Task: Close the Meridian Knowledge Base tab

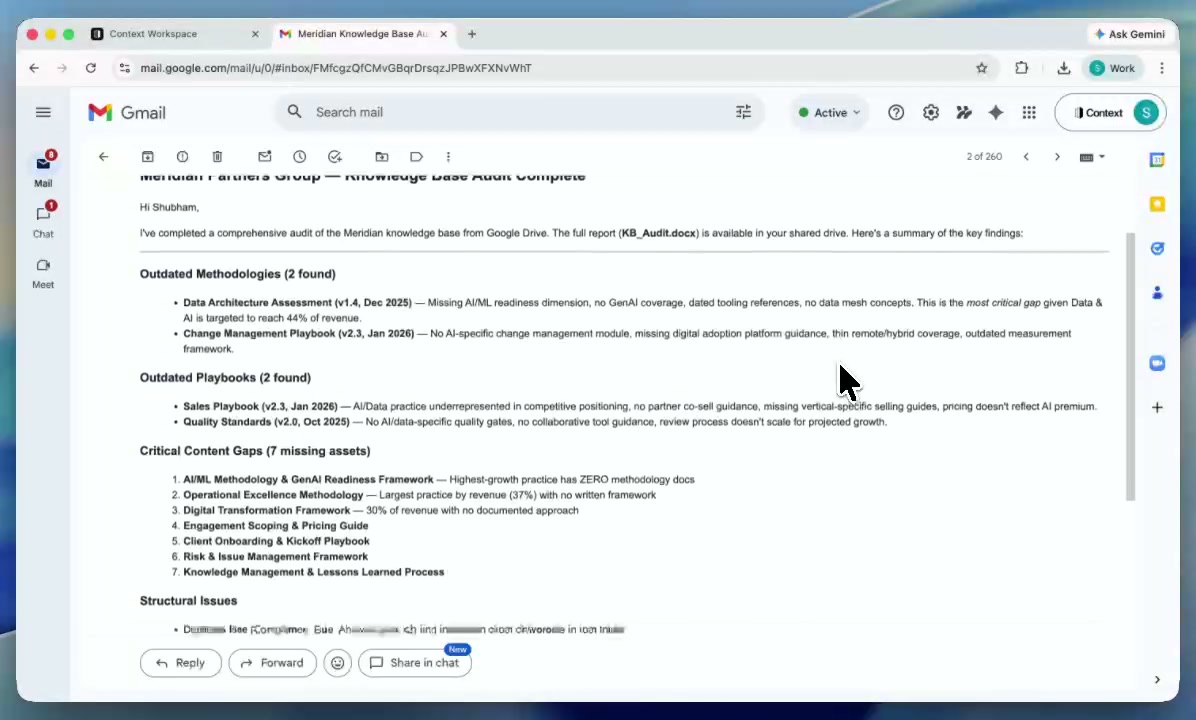Action: coord(443,34)
